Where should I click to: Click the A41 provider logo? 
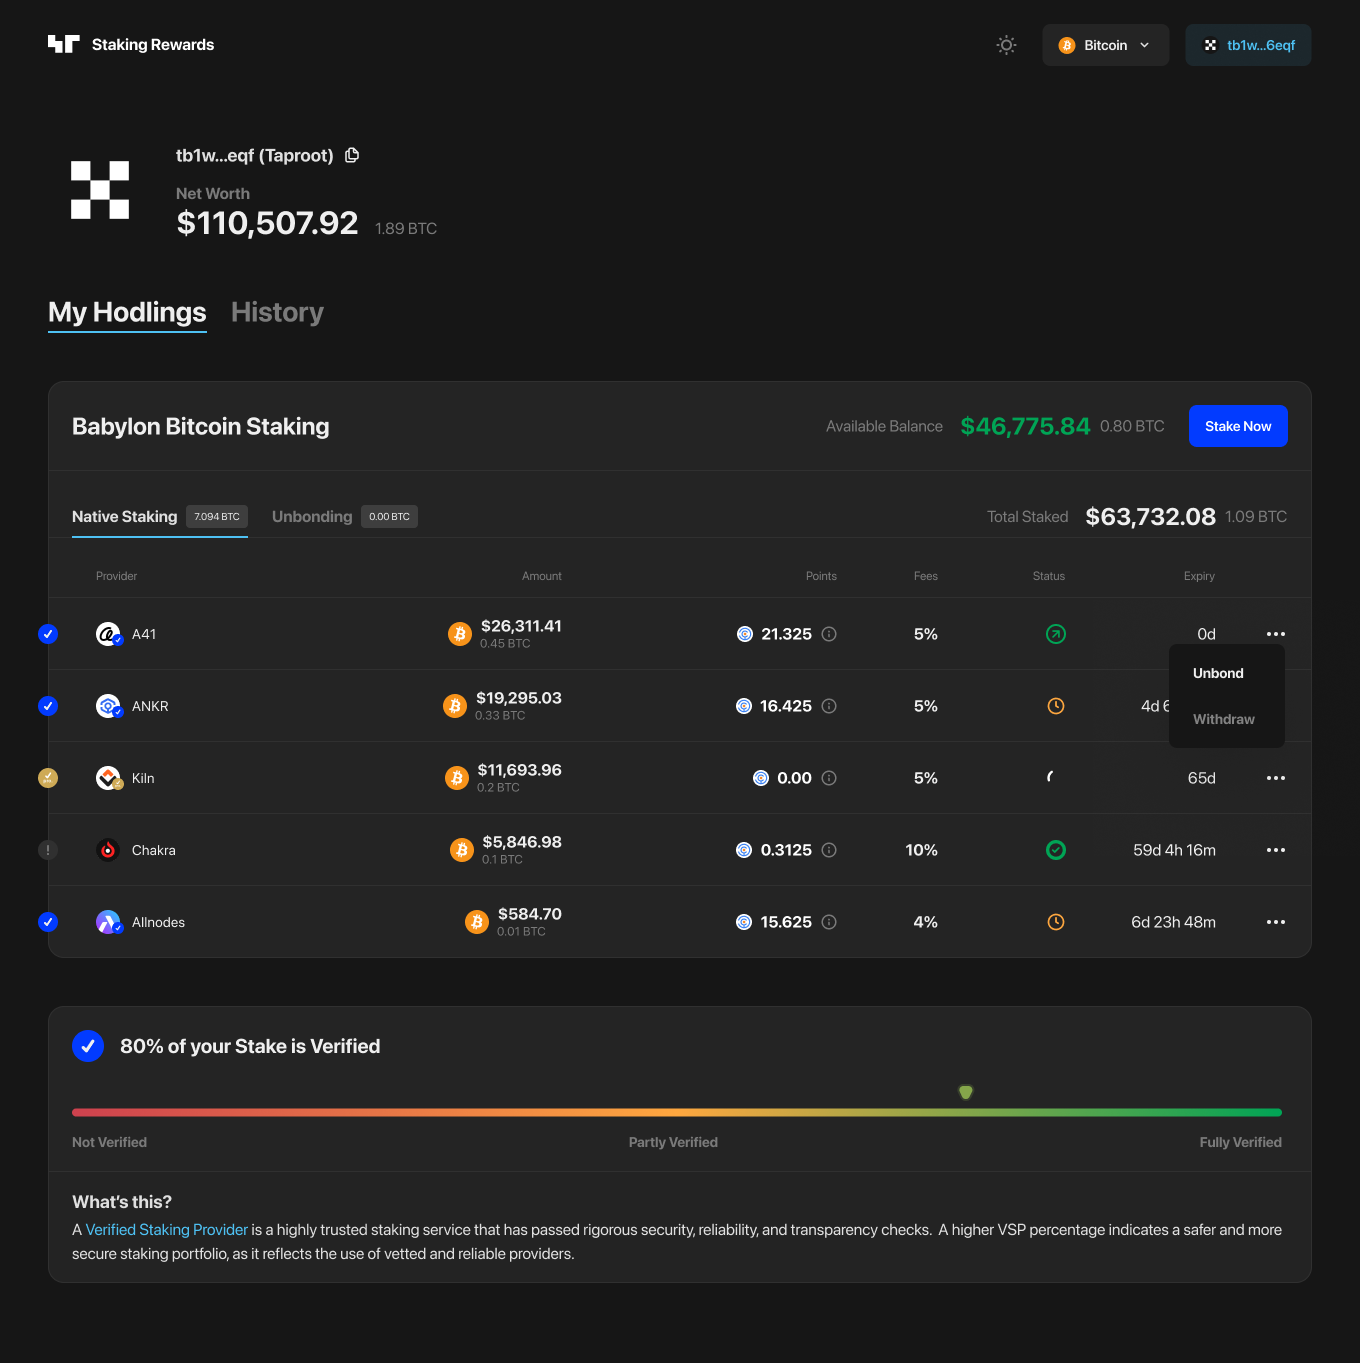coord(108,634)
